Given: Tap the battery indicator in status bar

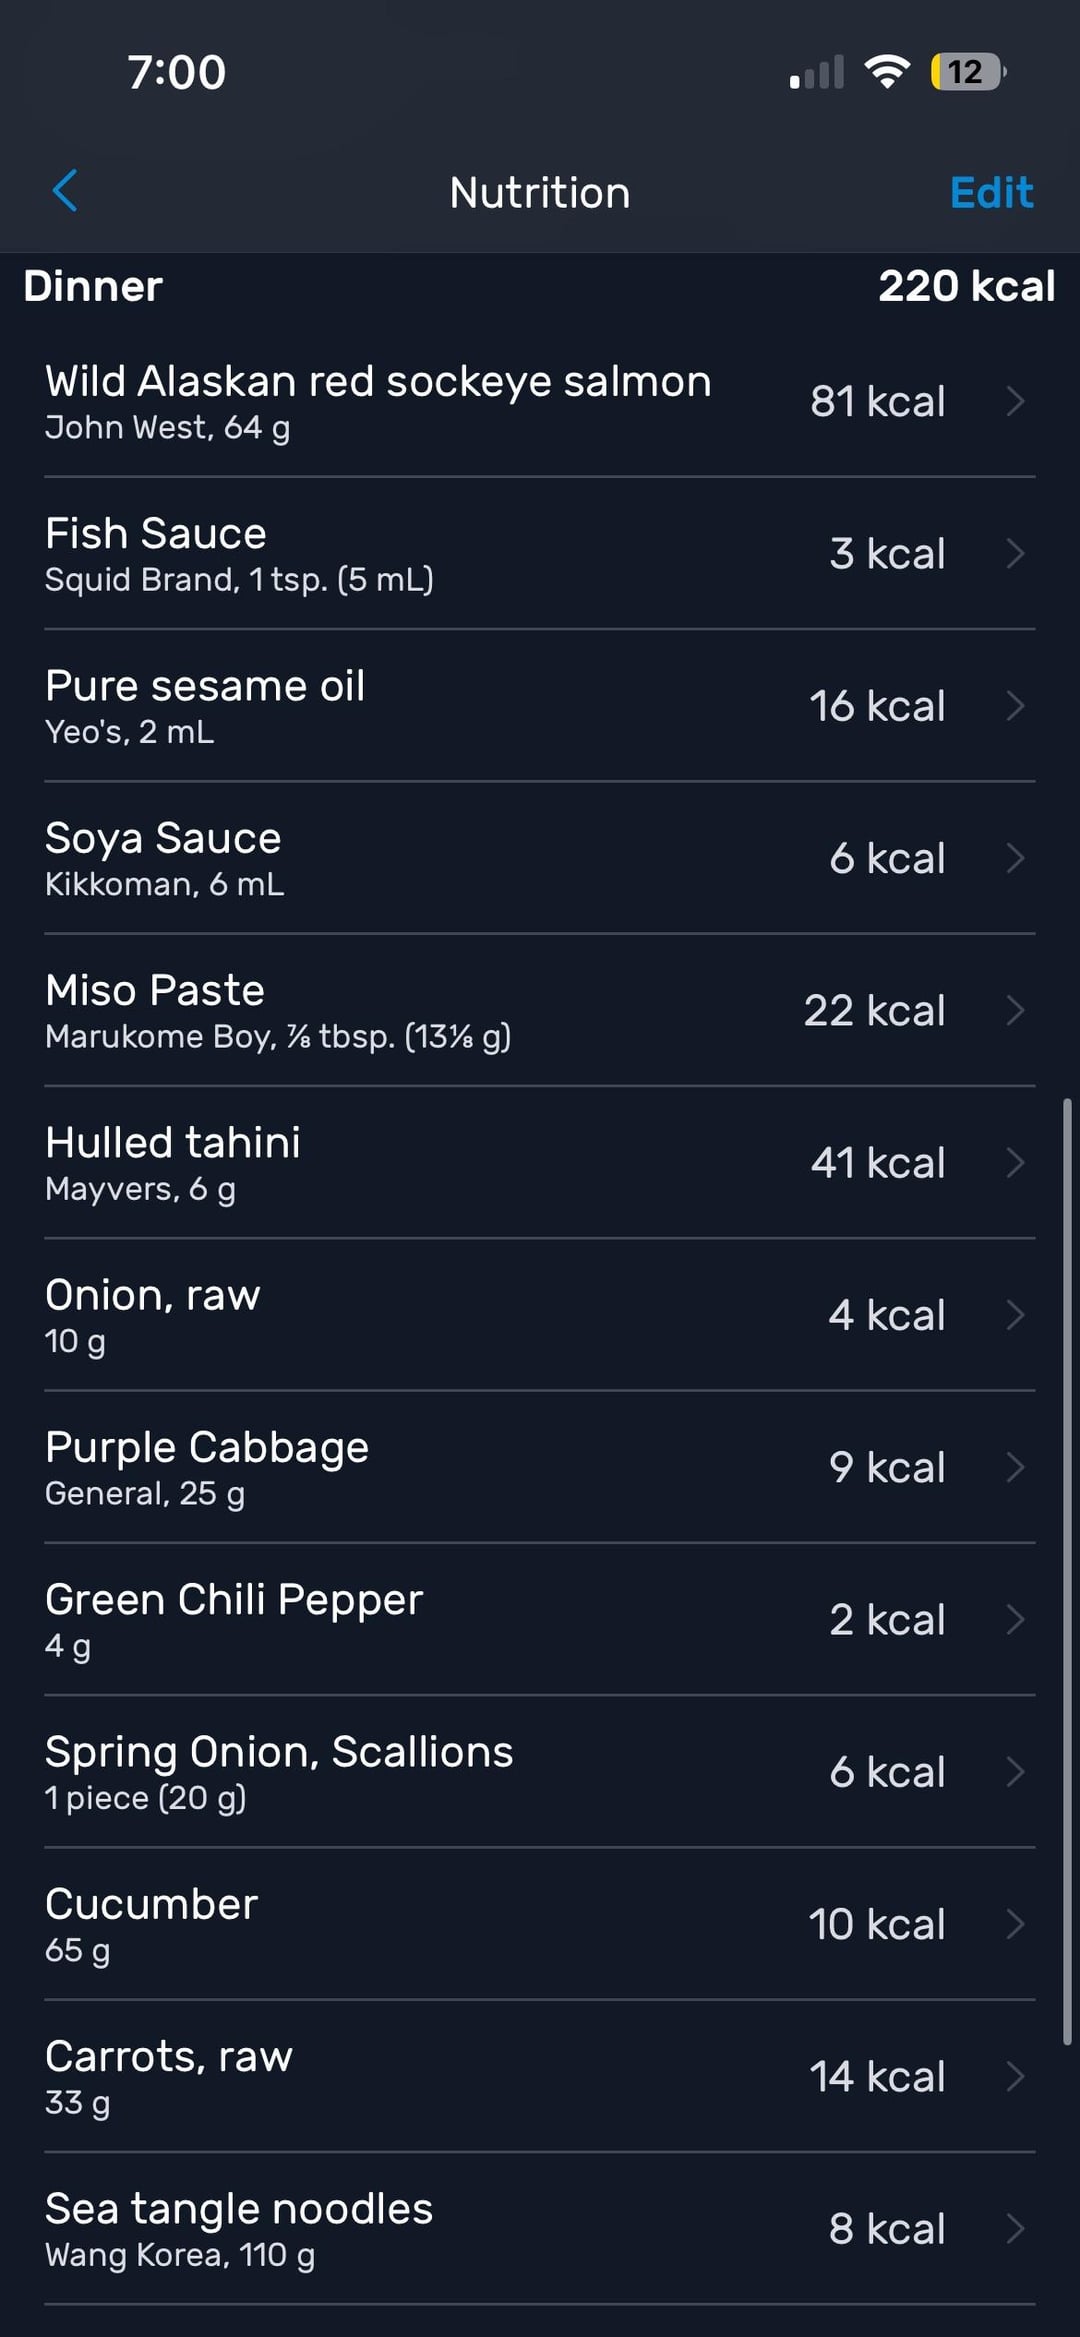Looking at the screenshot, I should pyautogui.click(x=967, y=72).
